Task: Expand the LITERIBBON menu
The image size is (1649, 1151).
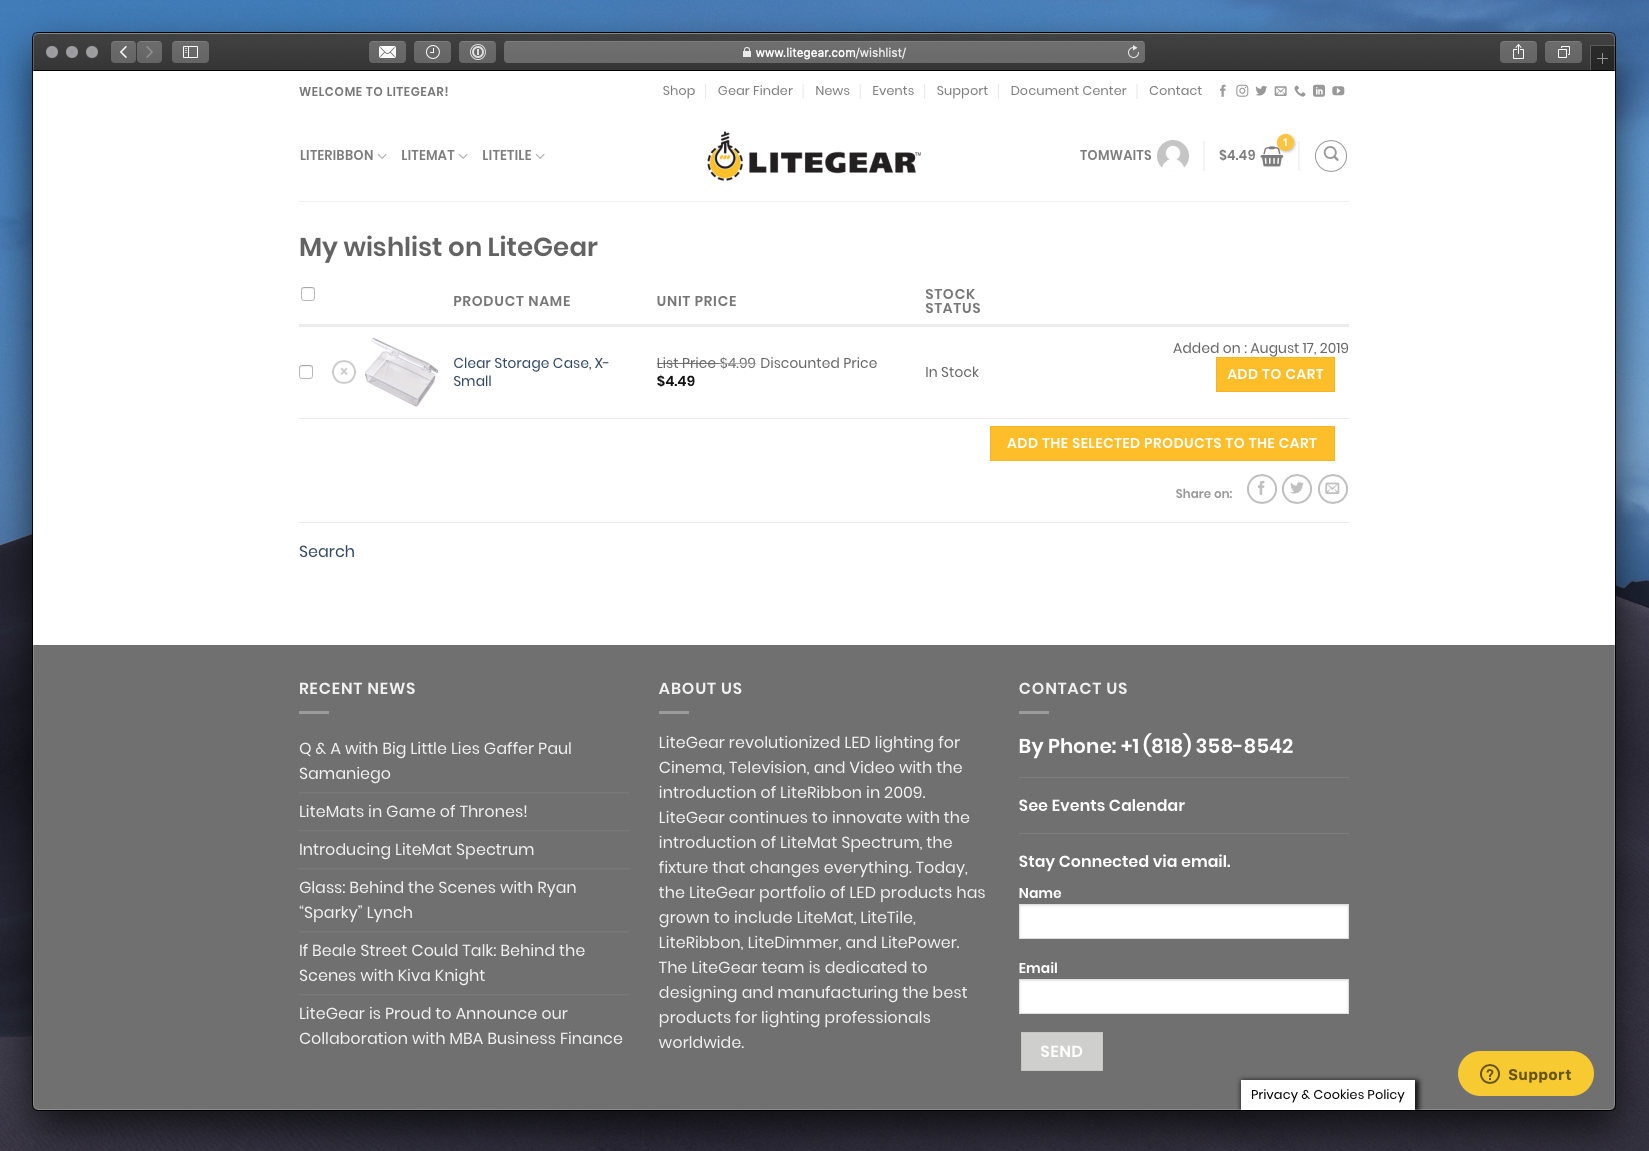Action: click(343, 156)
